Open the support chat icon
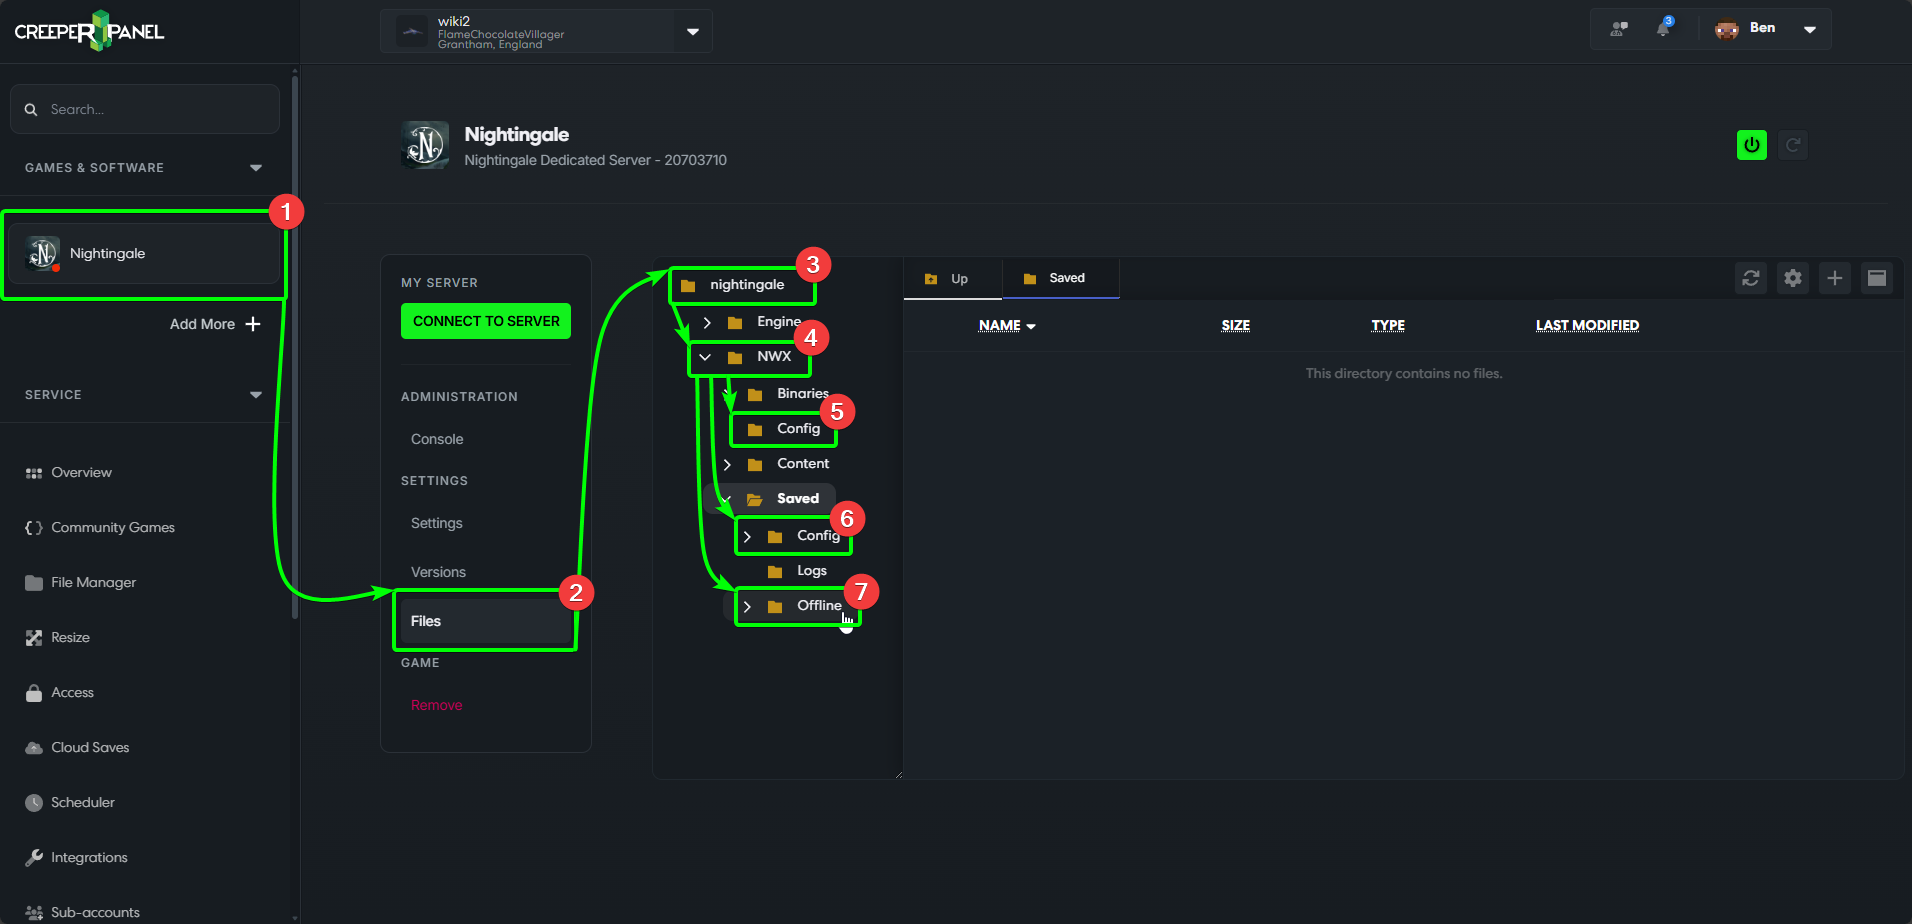This screenshot has width=1912, height=924. tap(1618, 28)
